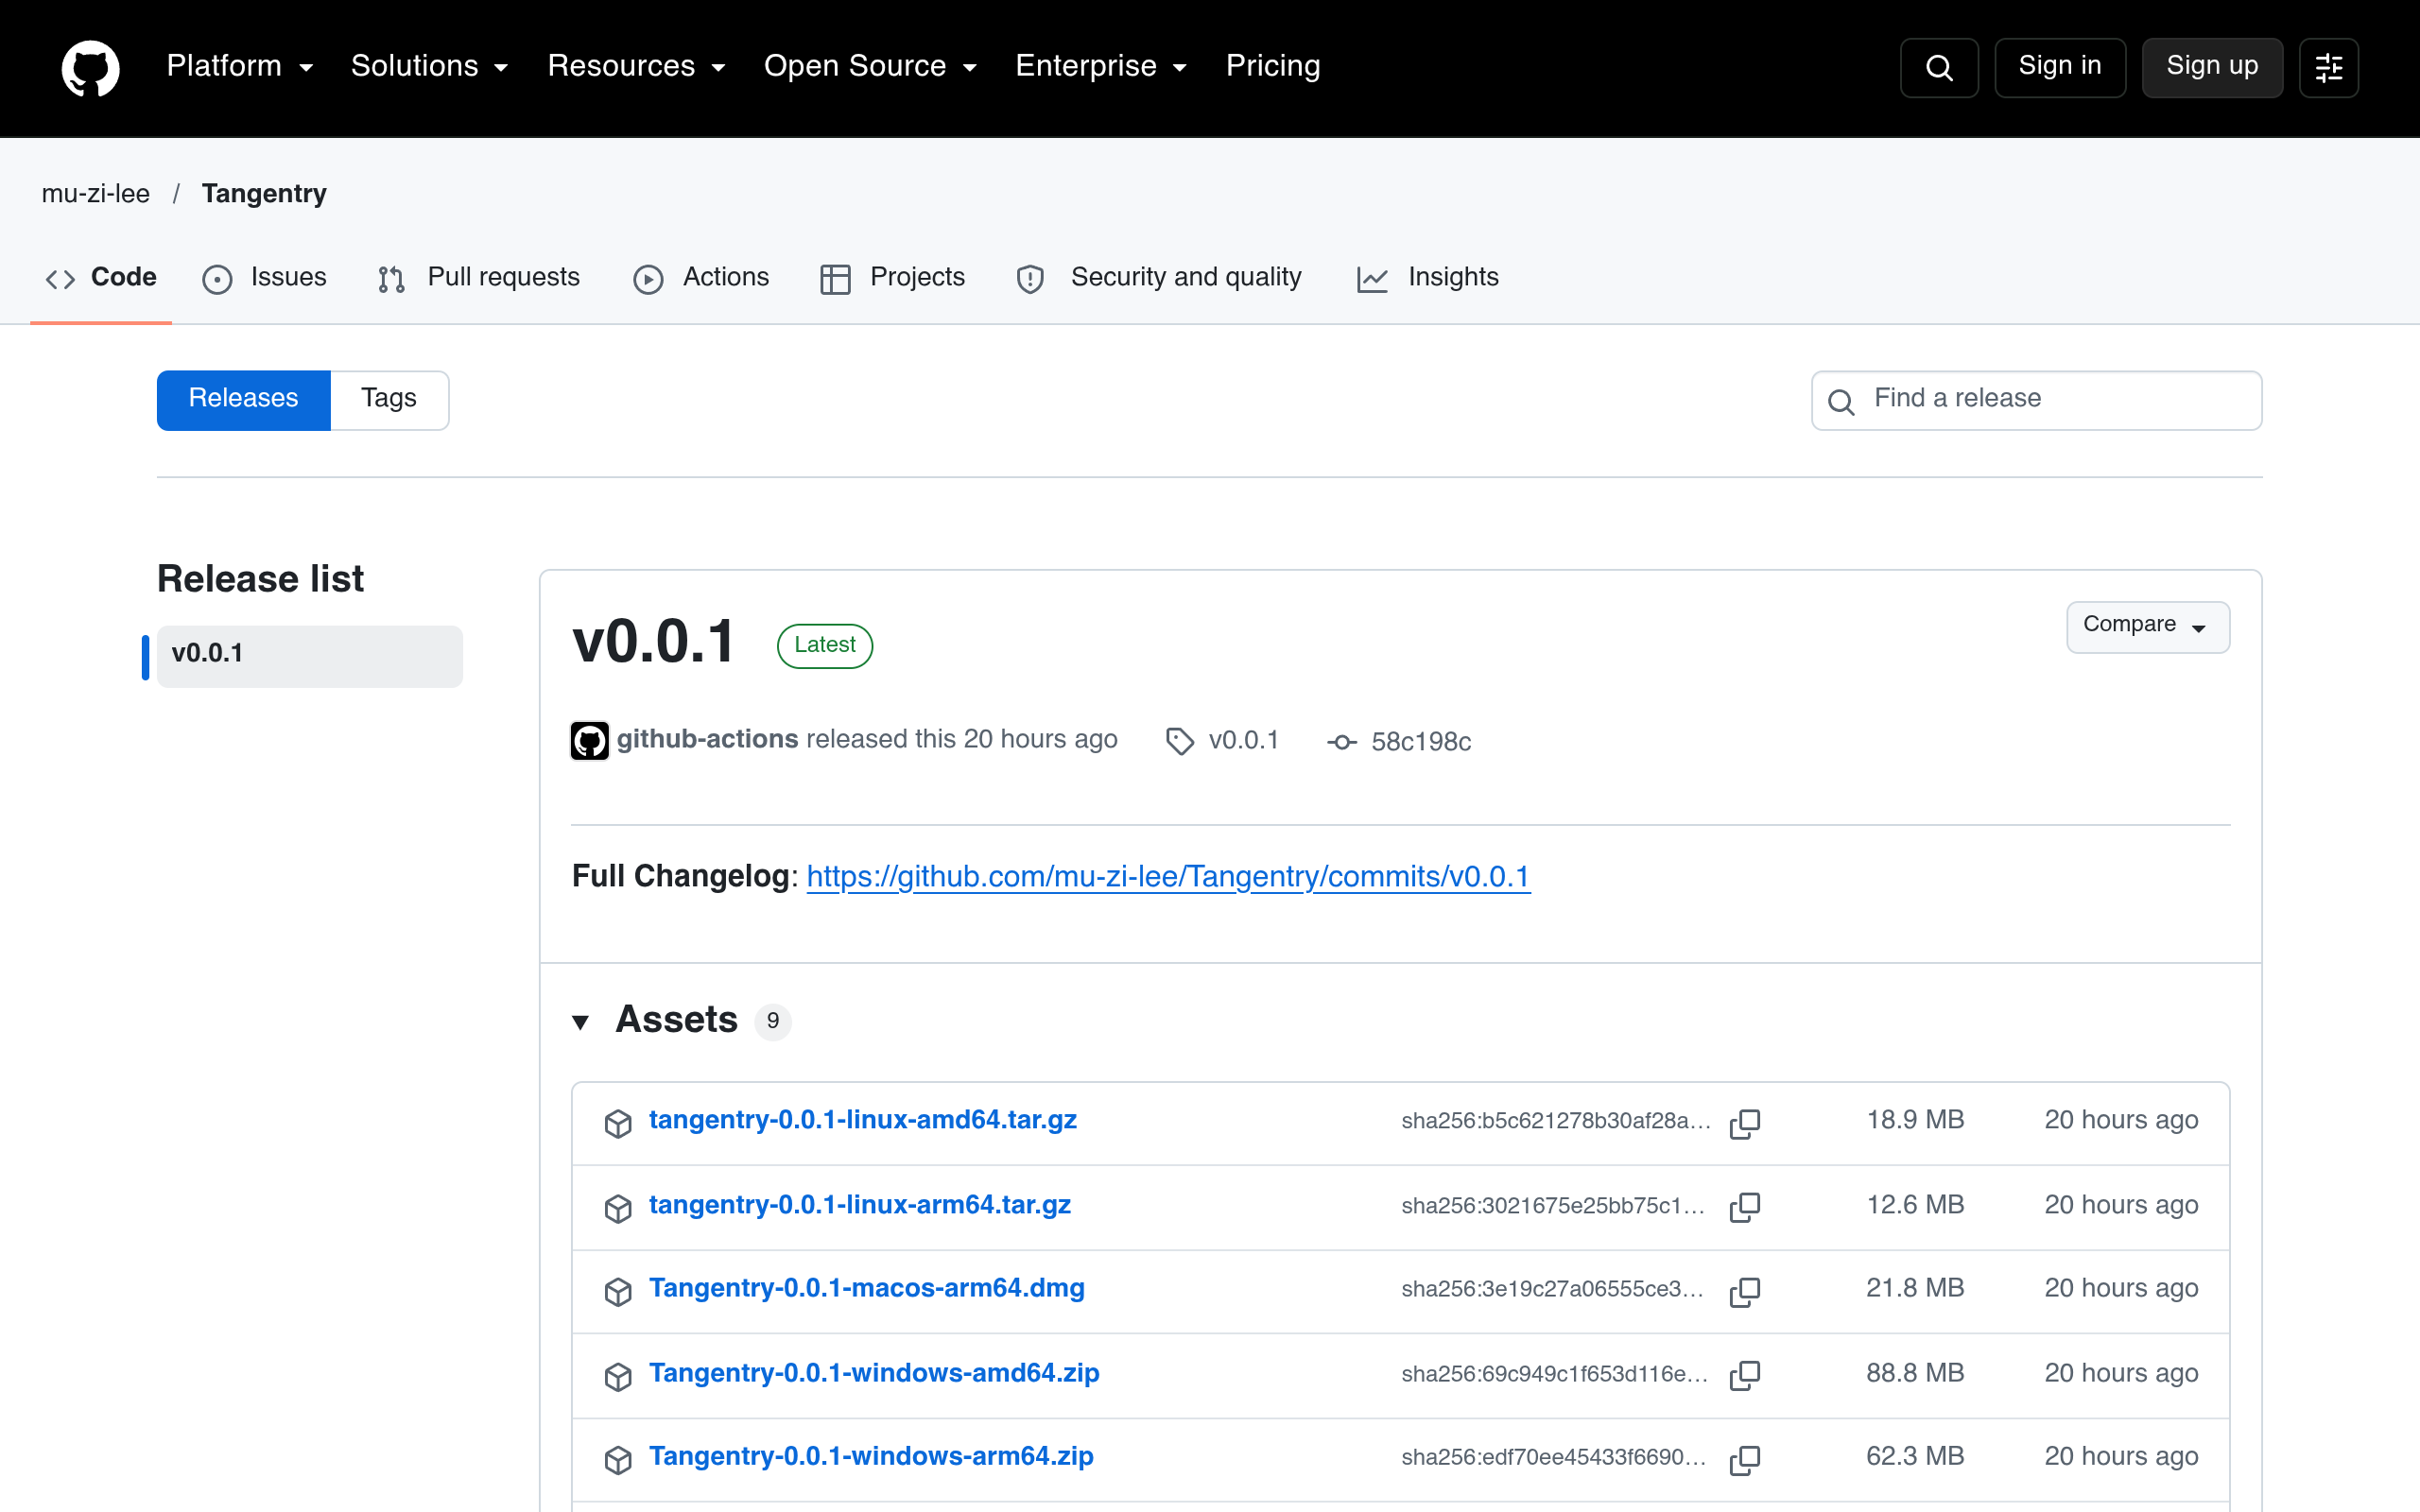
Task: Click package icon for linux-amd64 tar.gz
Action: [x=618, y=1123]
